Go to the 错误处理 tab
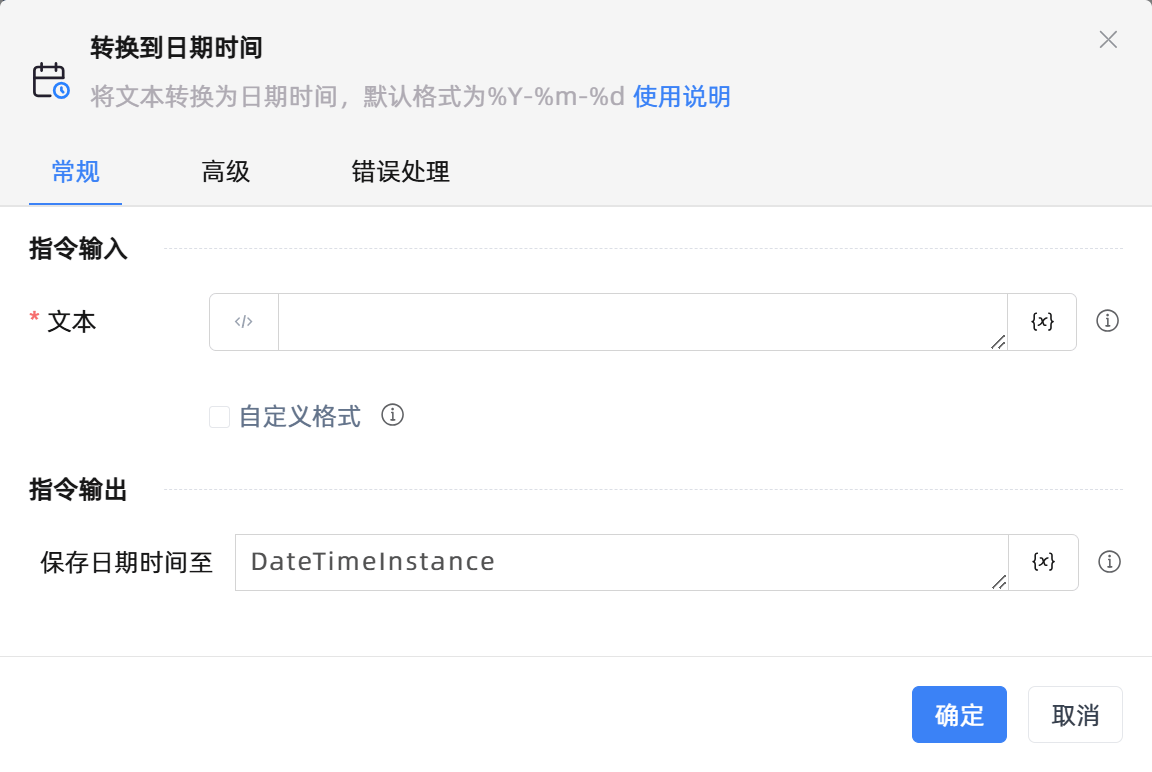 click(400, 172)
